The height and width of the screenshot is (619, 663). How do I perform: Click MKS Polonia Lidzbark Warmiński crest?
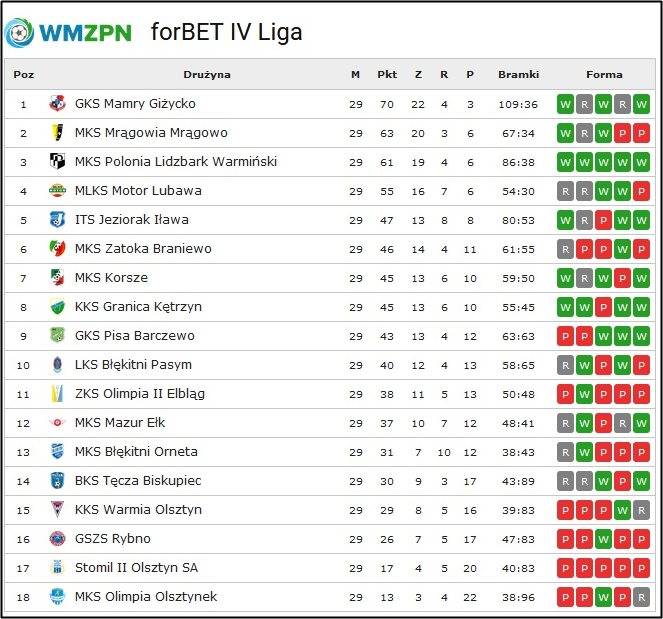pos(57,162)
